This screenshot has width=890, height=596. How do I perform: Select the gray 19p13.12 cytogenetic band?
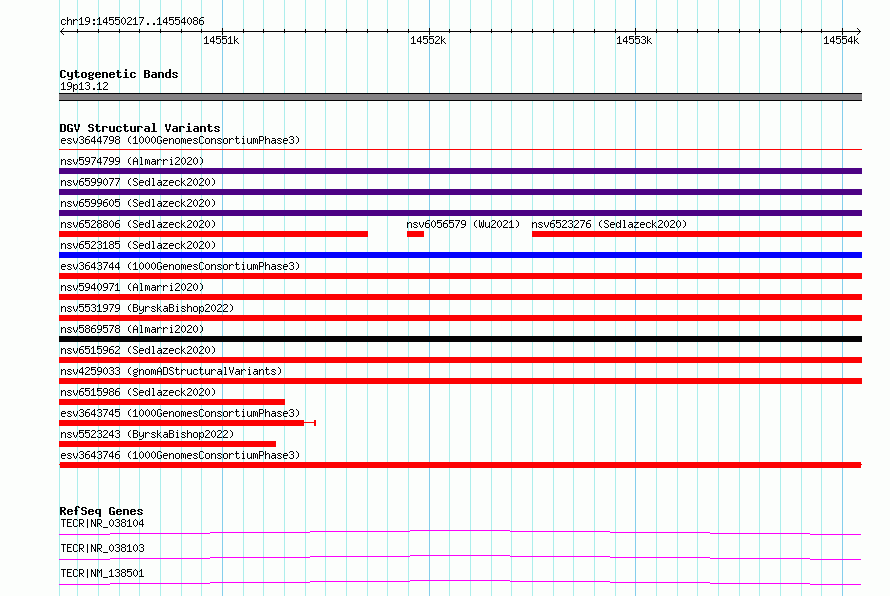coord(460,97)
